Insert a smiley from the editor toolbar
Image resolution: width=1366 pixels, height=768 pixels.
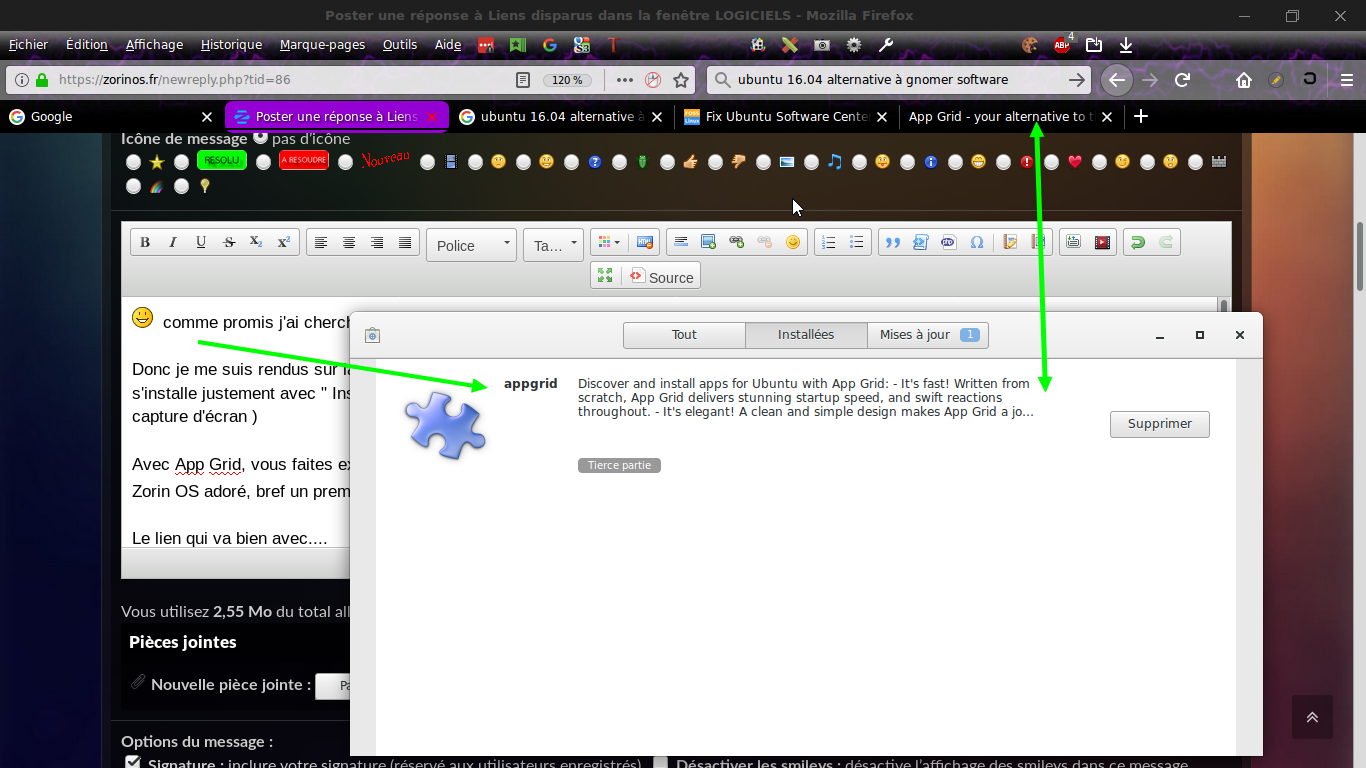tap(793, 243)
